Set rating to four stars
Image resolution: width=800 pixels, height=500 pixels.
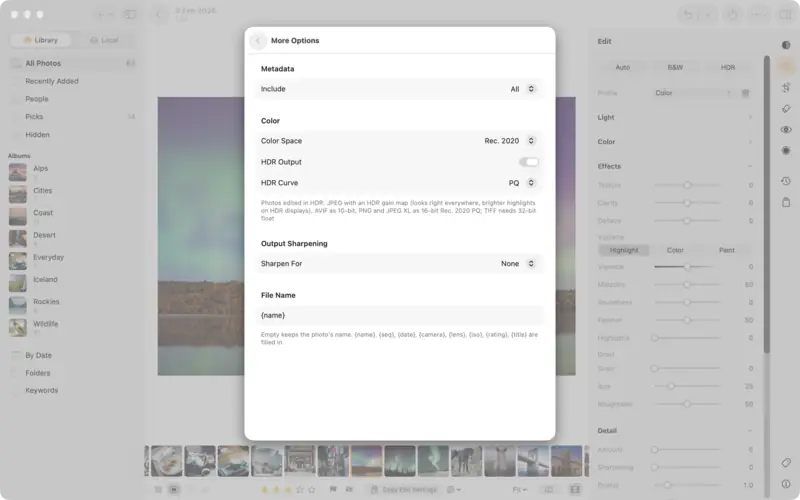point(300,490)
